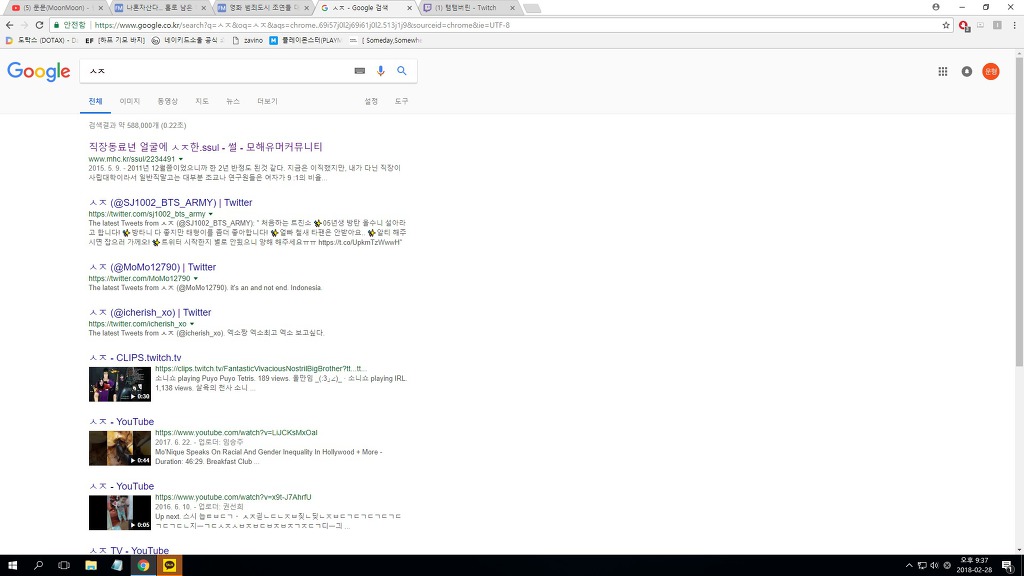Click Chrome profile icon in title bar

point(936,7)
